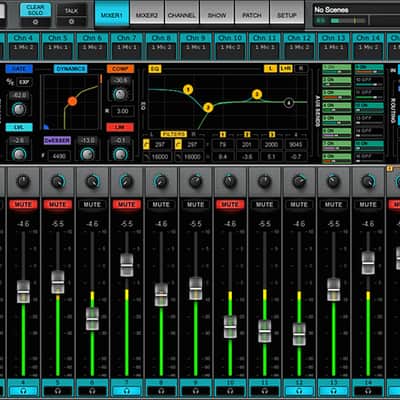Unmute channel 4 with its MUTE button
This screenshot has height=400, width=400.
point(23,204)
